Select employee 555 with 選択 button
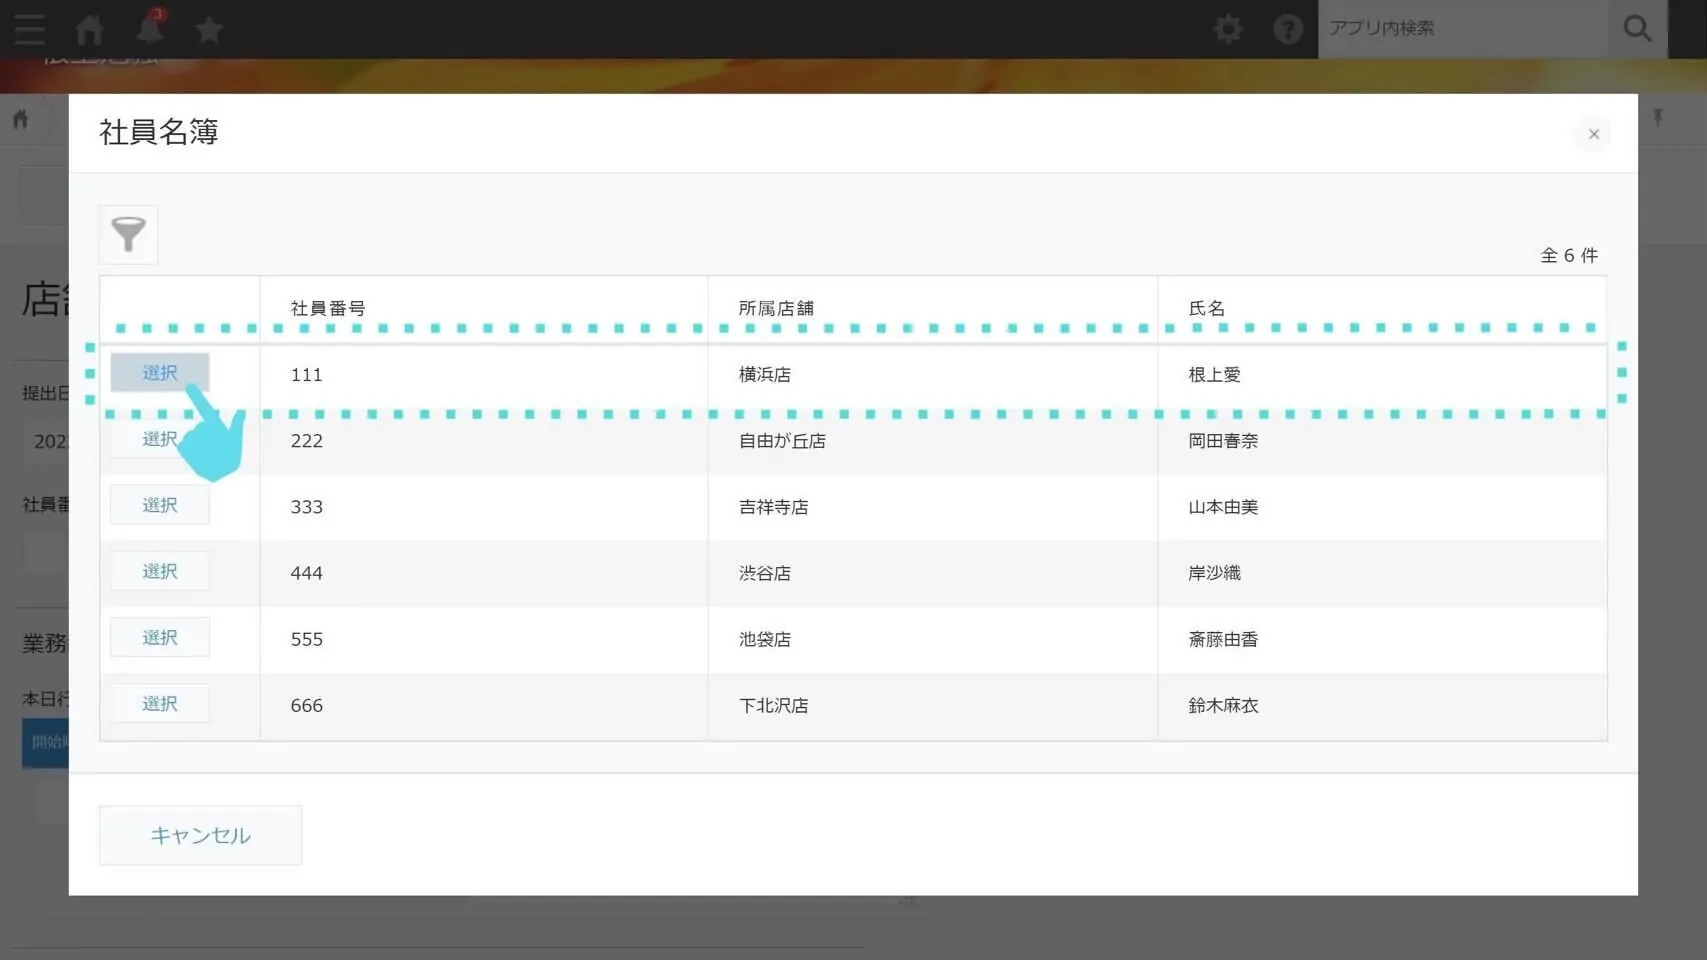This screenshot has width=1707, height=960. [x=160, y=637]
